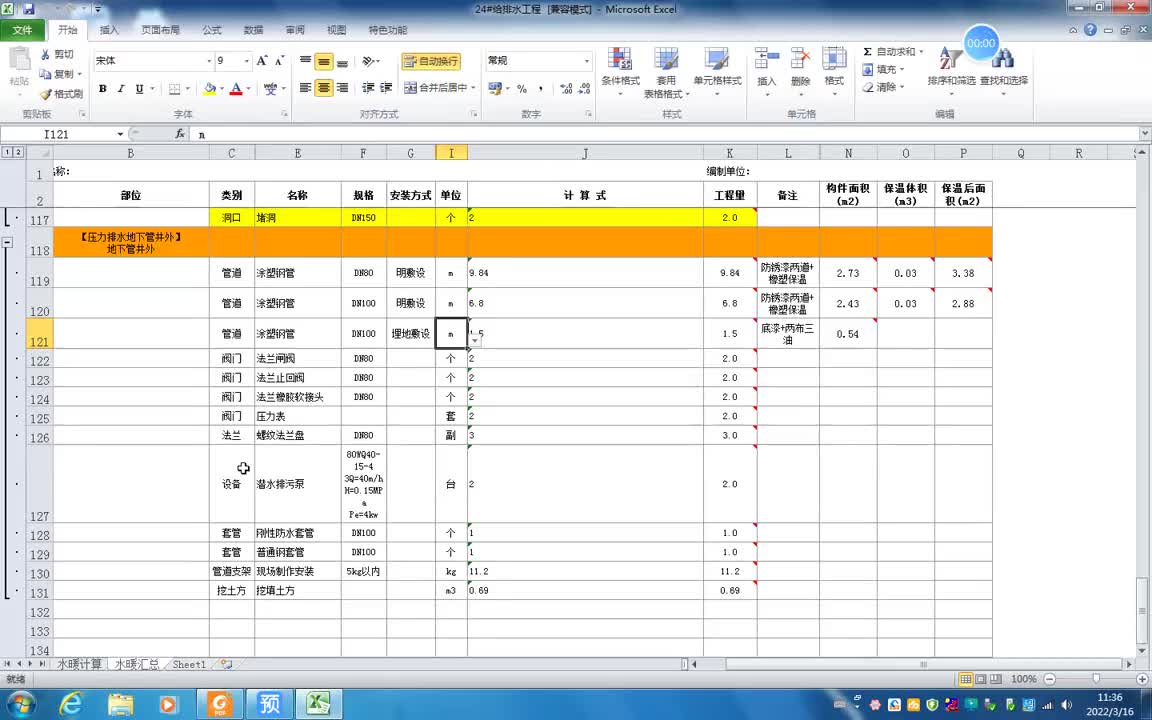The height and width of the screenshot is (720, 1152).
Task: Expand the Name Box dropdown
Action: point(120,134)
